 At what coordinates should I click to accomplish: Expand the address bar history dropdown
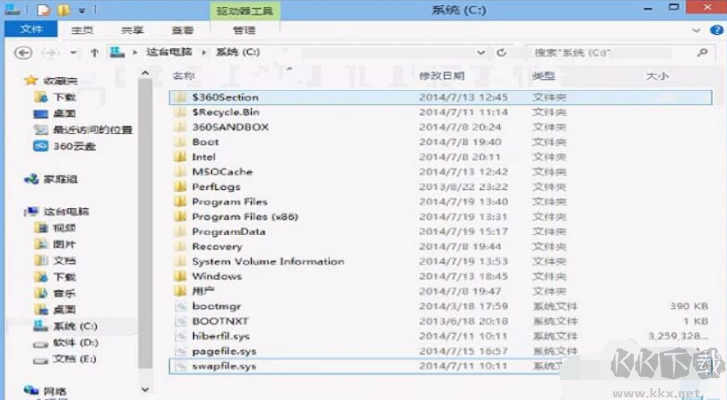tap(481, 53)
